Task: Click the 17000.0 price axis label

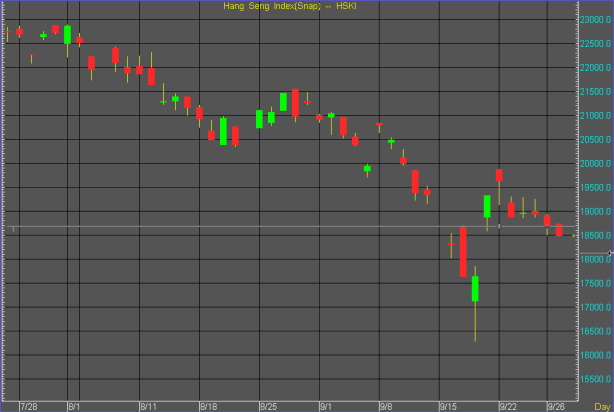Action: click(x=595, y=307)
